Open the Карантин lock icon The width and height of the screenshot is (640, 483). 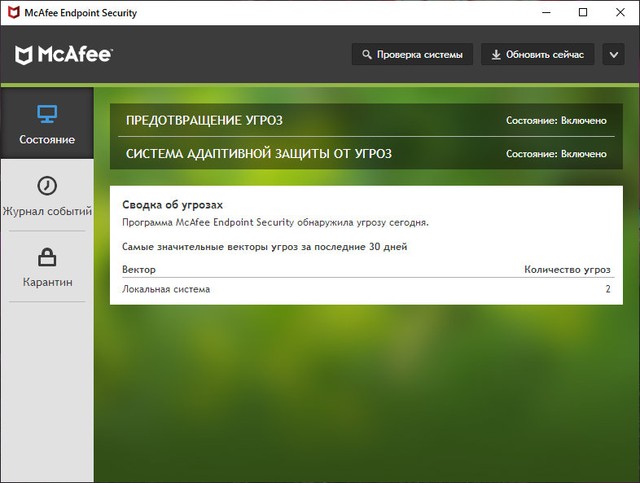(46, 257)
